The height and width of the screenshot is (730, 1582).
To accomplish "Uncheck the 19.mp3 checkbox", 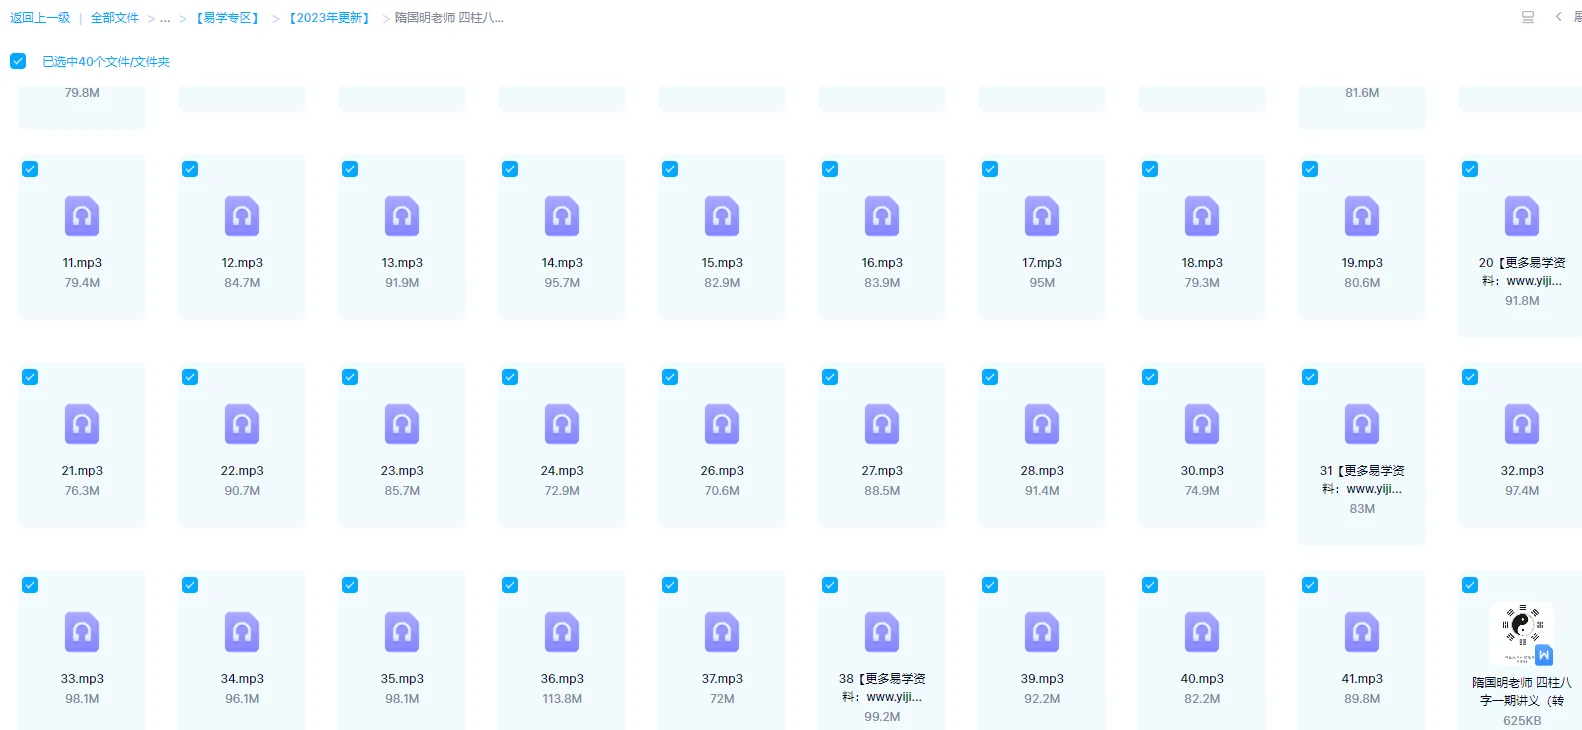I will pos(1310,169).
